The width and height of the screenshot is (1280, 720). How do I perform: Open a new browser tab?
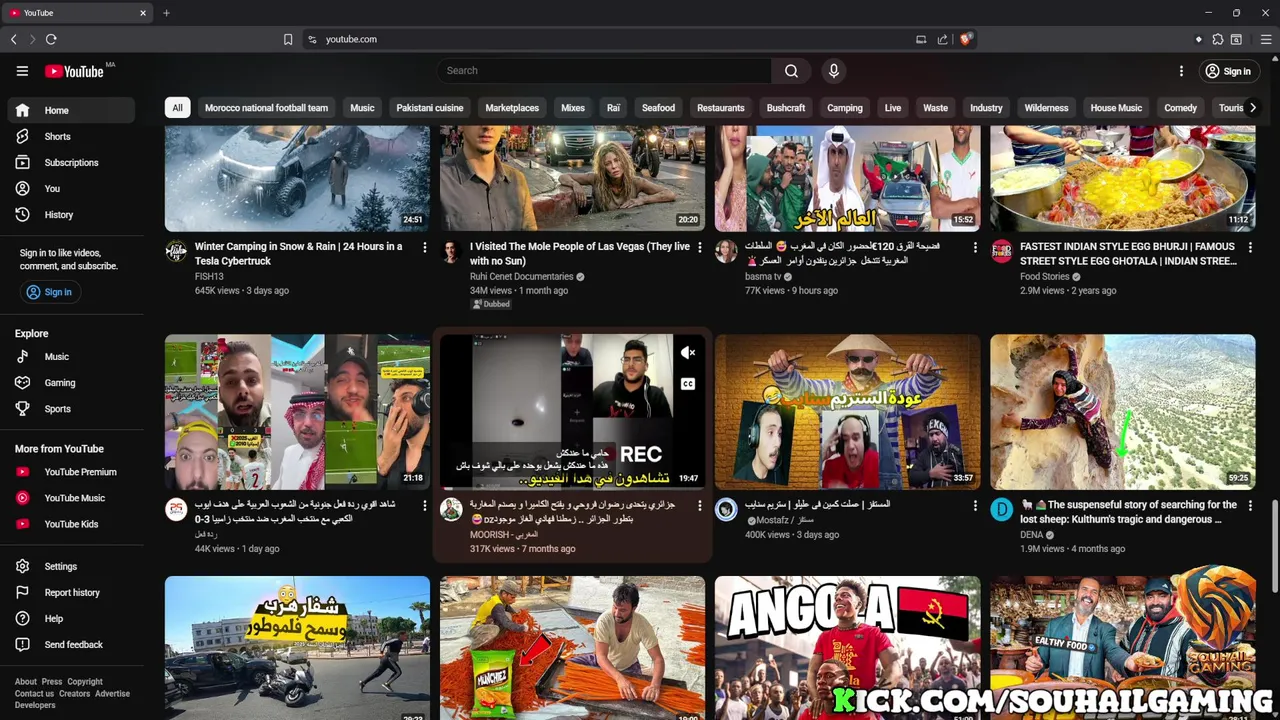[166, 13]
